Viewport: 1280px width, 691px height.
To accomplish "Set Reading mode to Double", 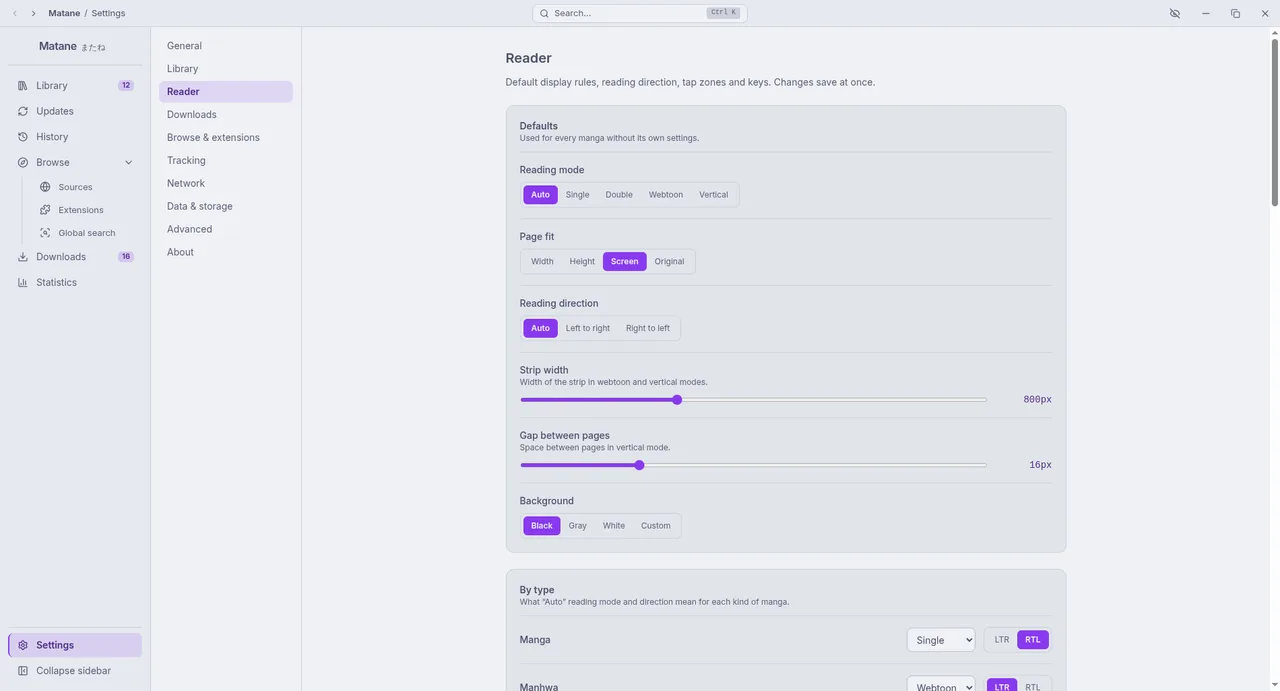I will [x=619, y=195].
